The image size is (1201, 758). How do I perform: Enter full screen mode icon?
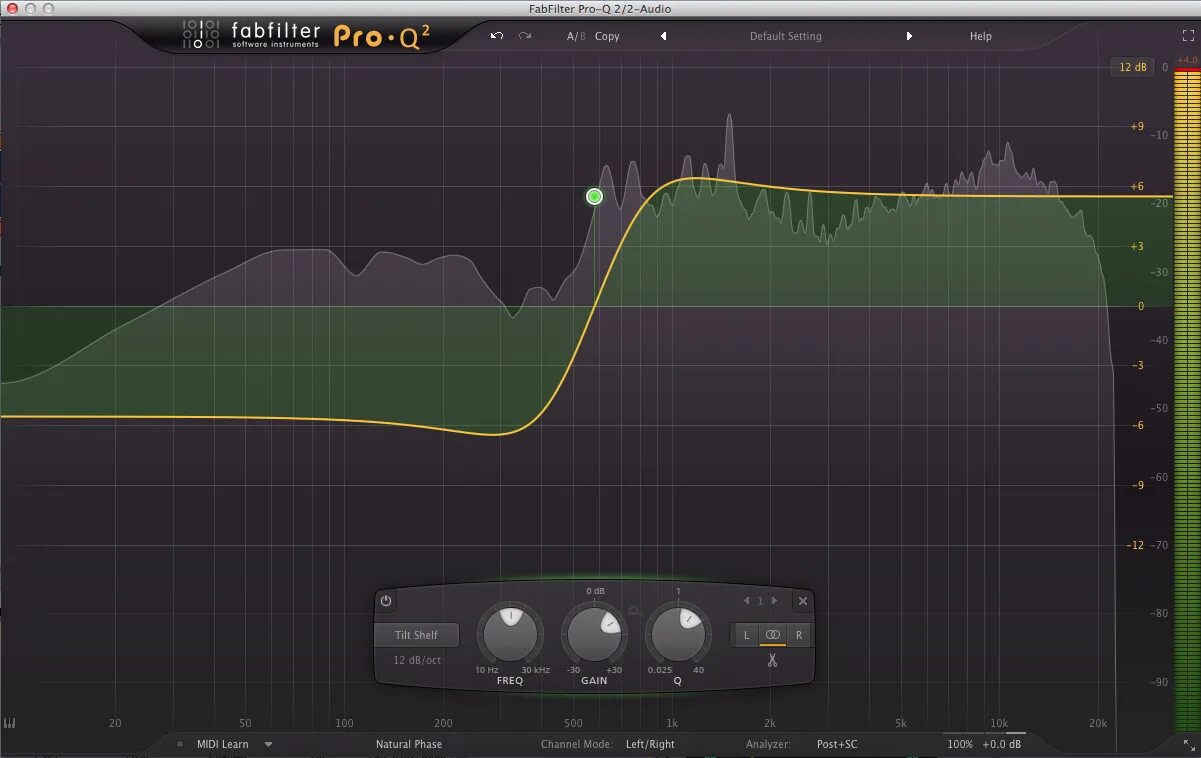1188,35
